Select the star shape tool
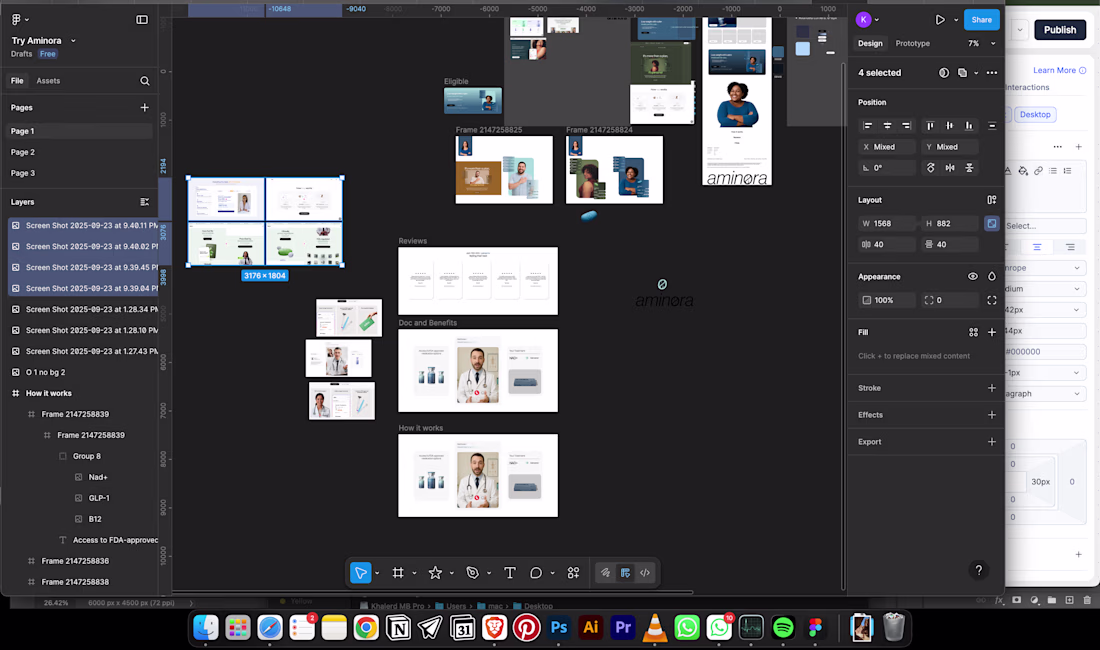Screen dimensions: 1100x650 click(x=435, y=573)
